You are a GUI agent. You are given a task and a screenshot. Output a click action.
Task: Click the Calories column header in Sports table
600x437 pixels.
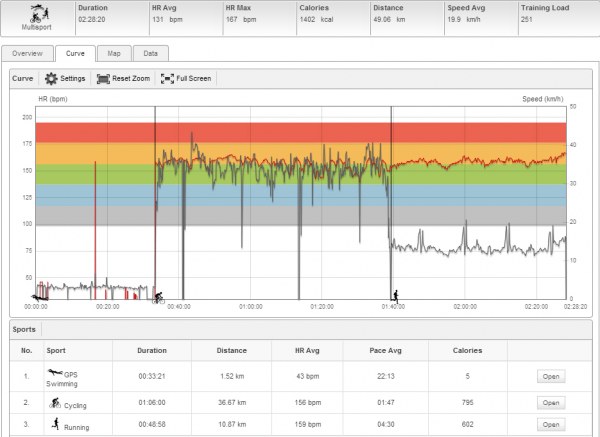pyautogui.click(x=467, y=351)
